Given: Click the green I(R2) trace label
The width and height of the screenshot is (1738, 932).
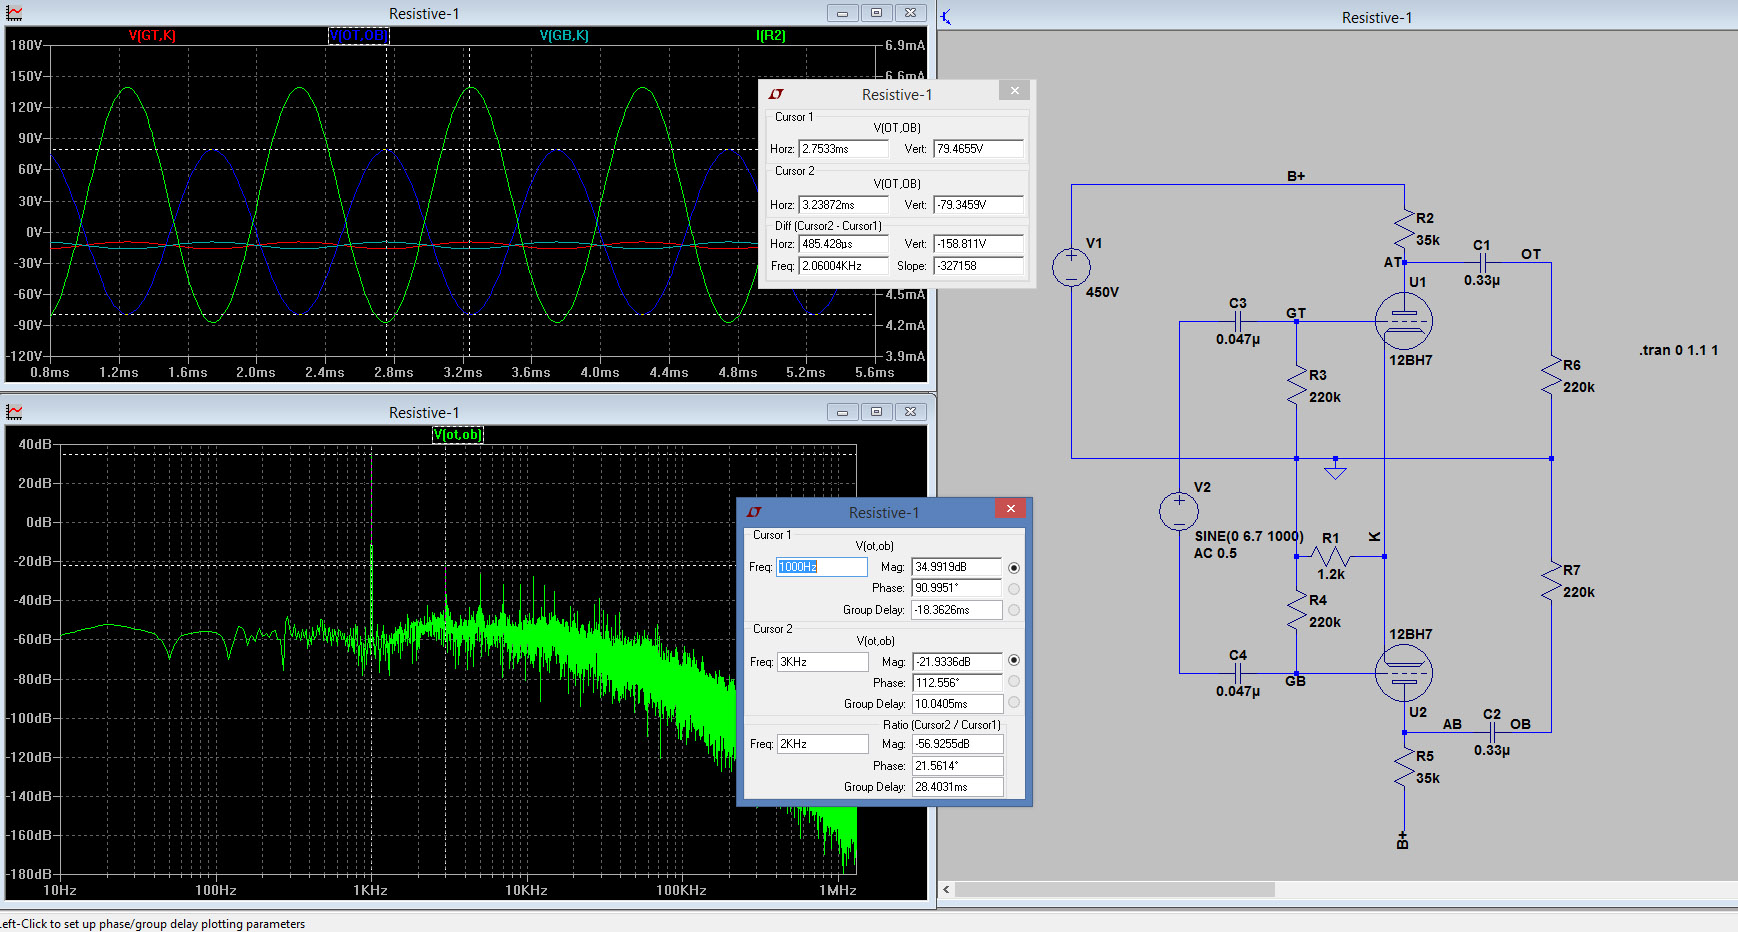Looking at the screenshot, I should (x=771, y=35).
